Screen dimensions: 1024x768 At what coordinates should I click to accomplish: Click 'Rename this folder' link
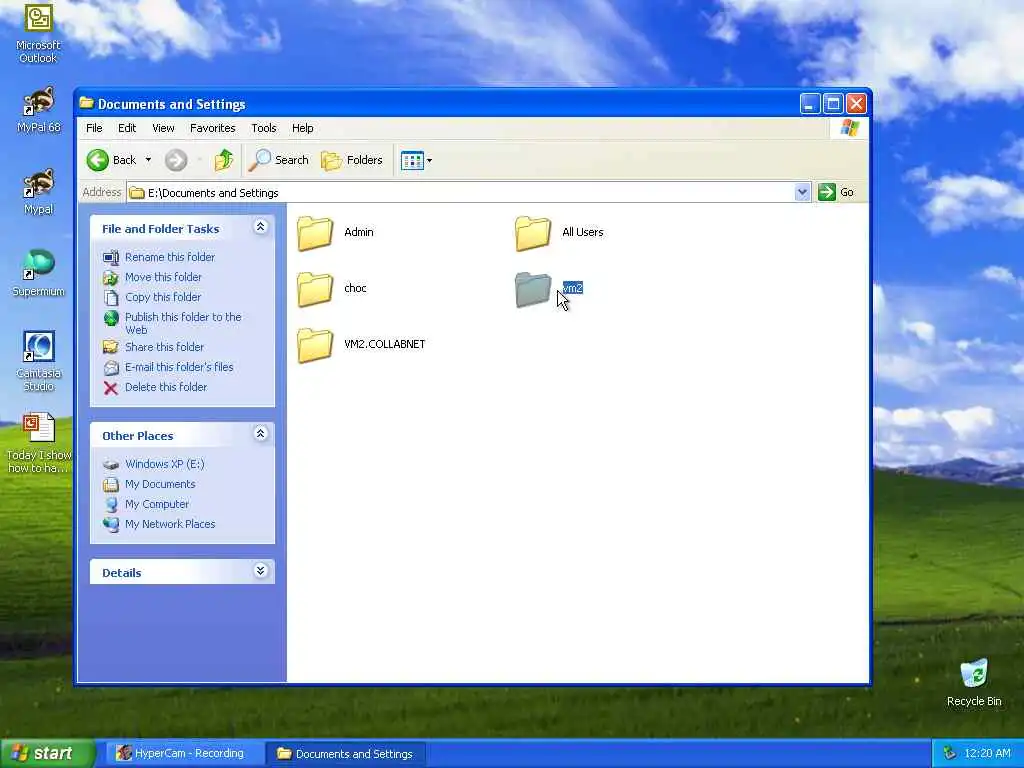coord(170,257)
